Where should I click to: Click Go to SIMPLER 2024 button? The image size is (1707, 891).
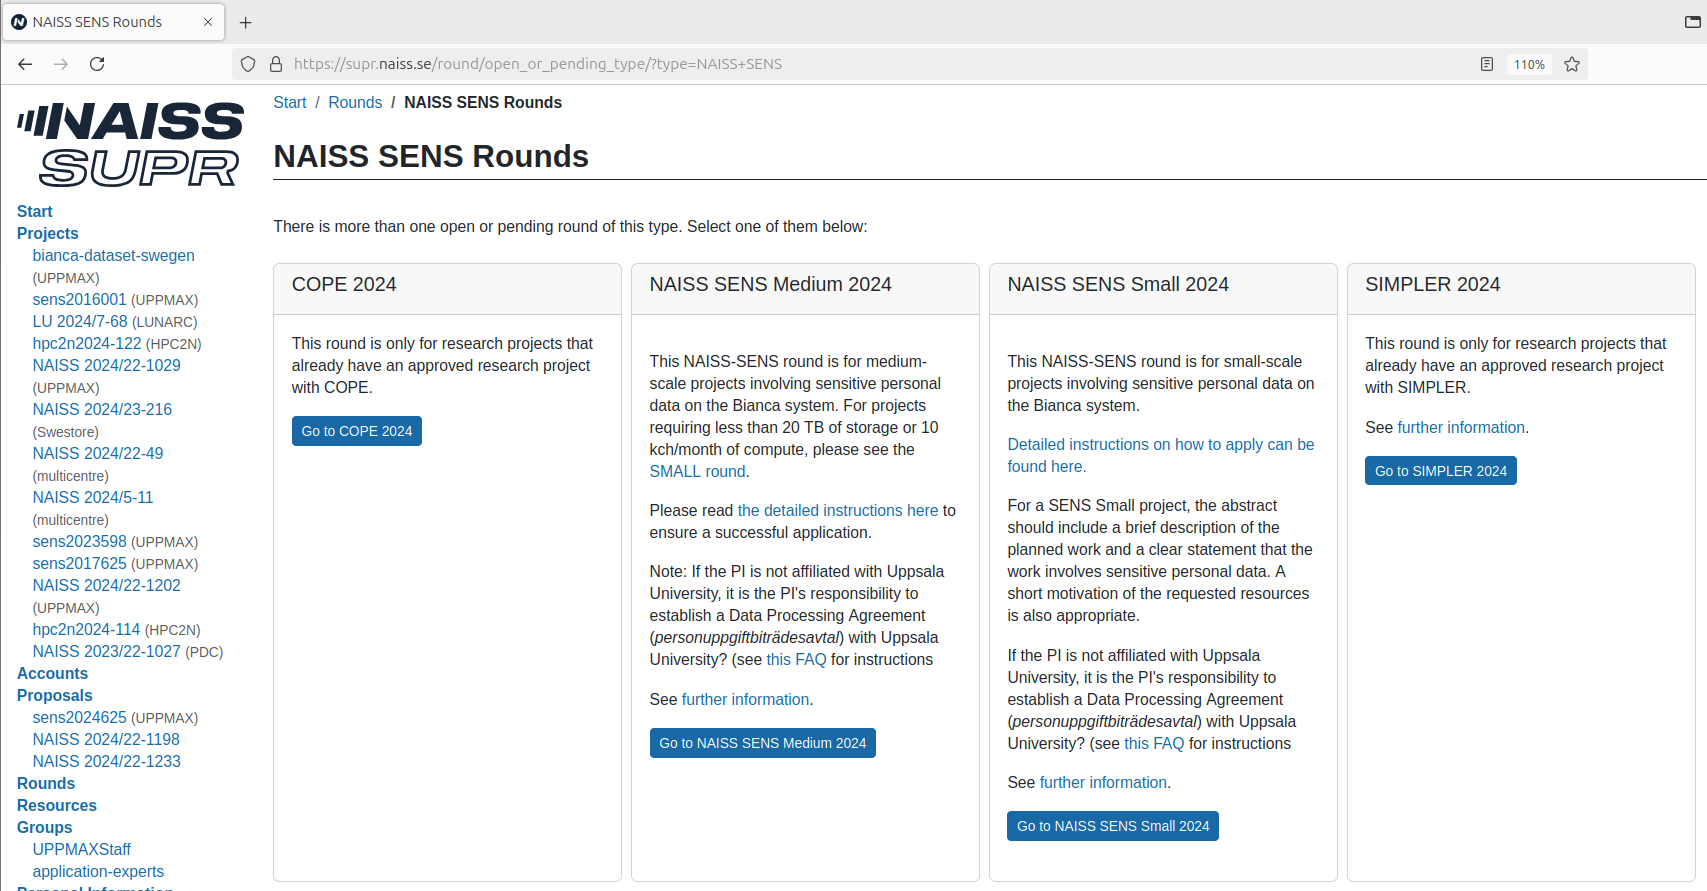(1441, 471)
